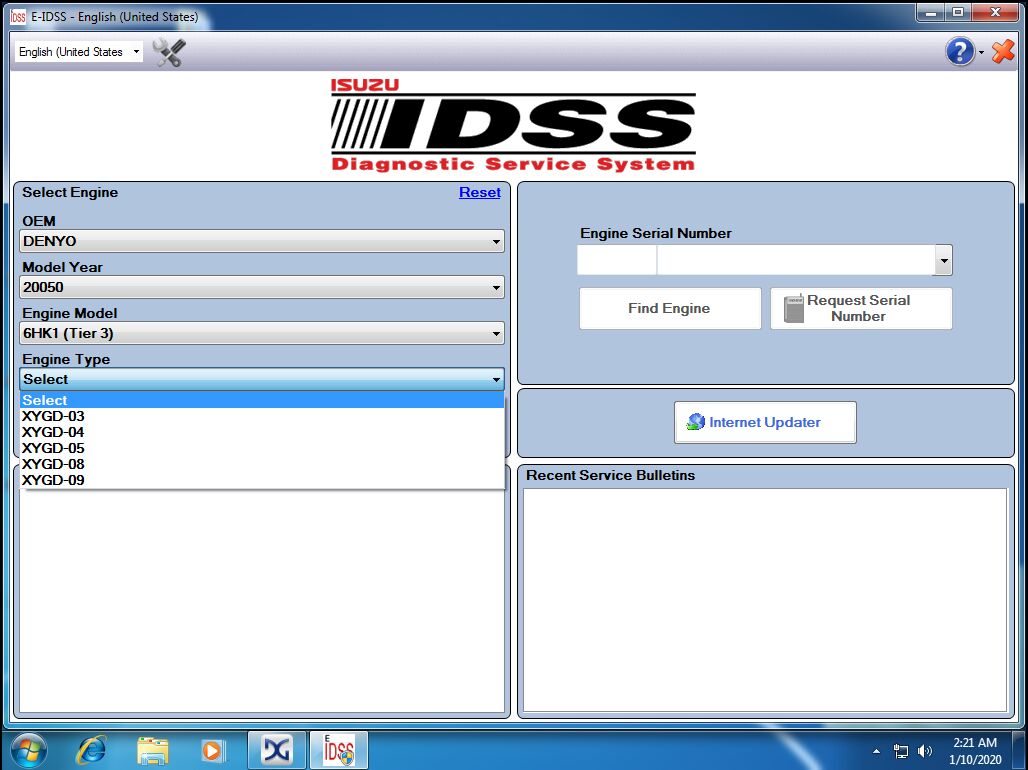This screenshot has height=770, width=1028.
Task: Click the E-IDSS taskbar icon
Action: click(x=338, y=750)
